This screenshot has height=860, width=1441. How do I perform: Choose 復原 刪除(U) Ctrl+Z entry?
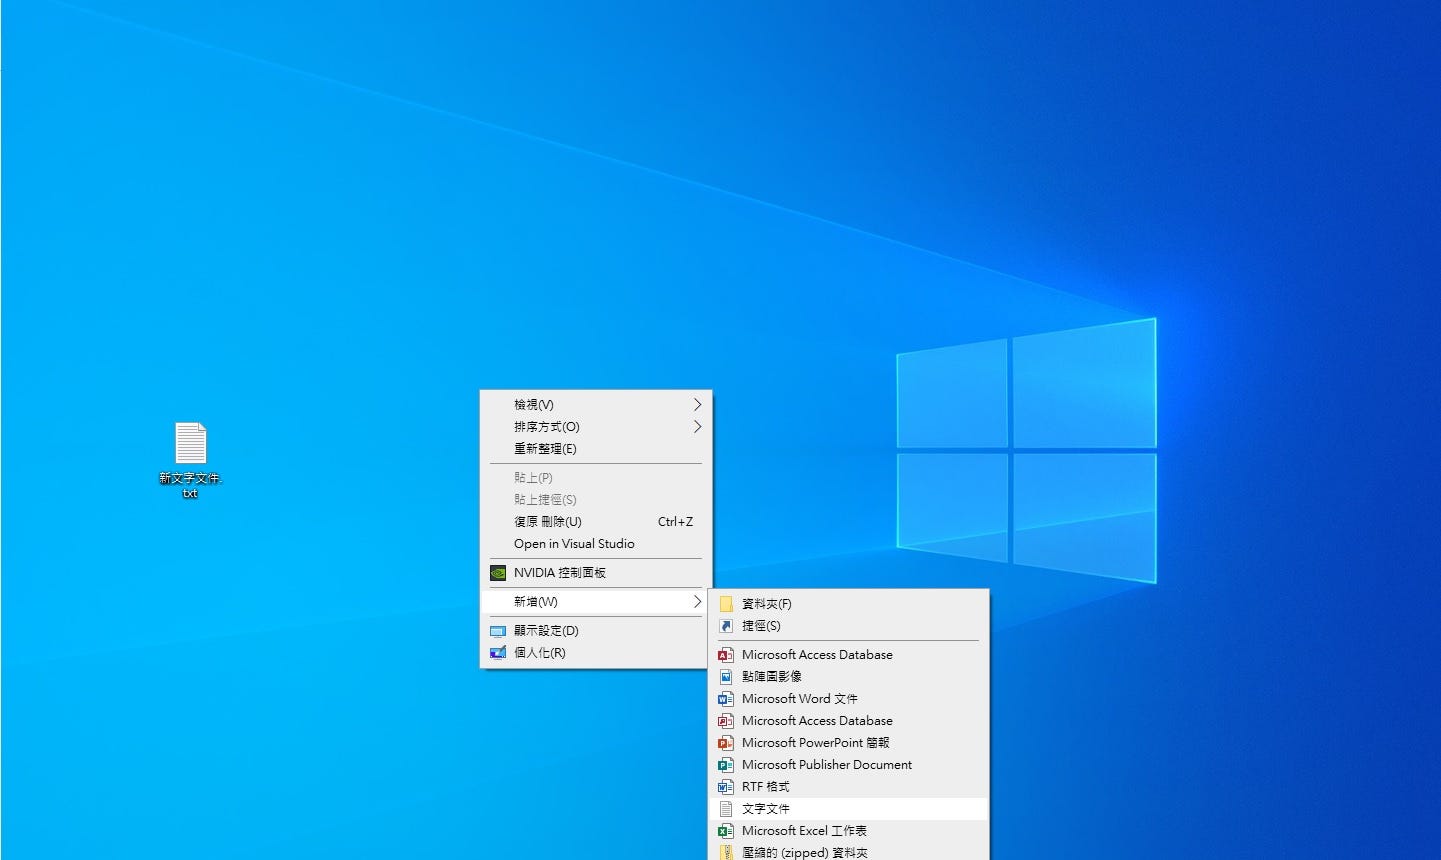(x=596, y=522)
